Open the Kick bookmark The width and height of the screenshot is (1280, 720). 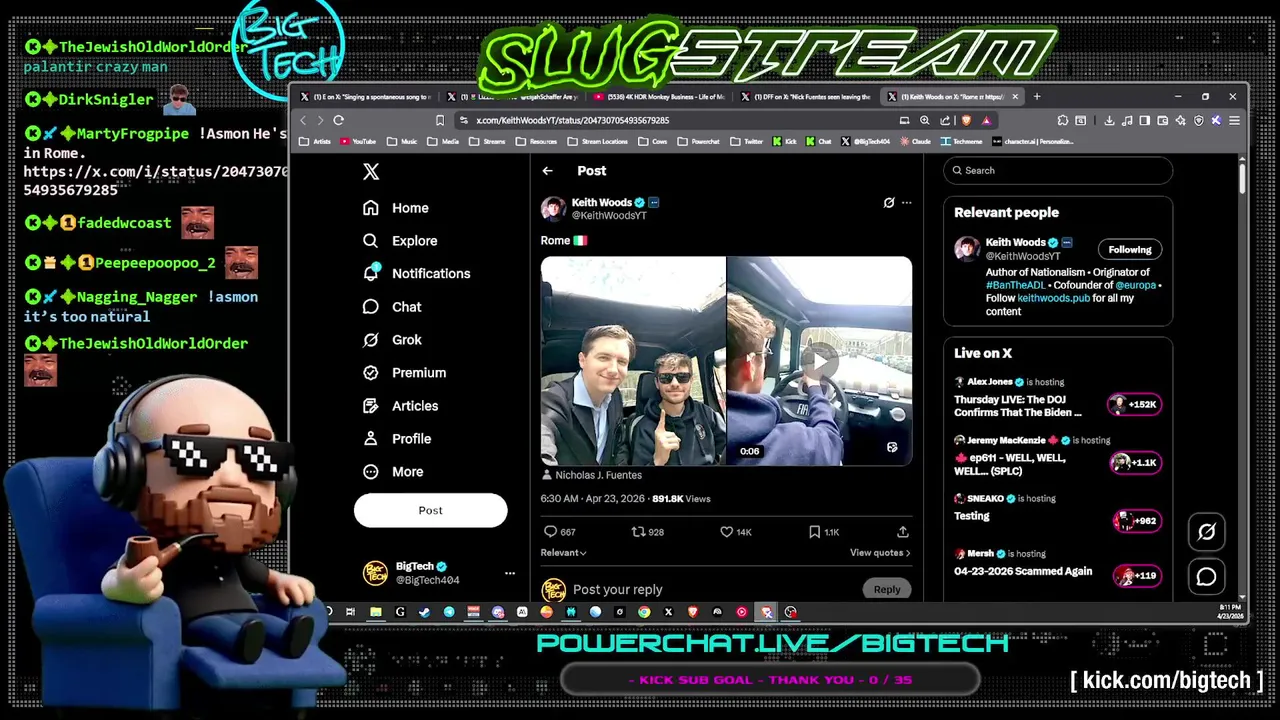(784, 142)
